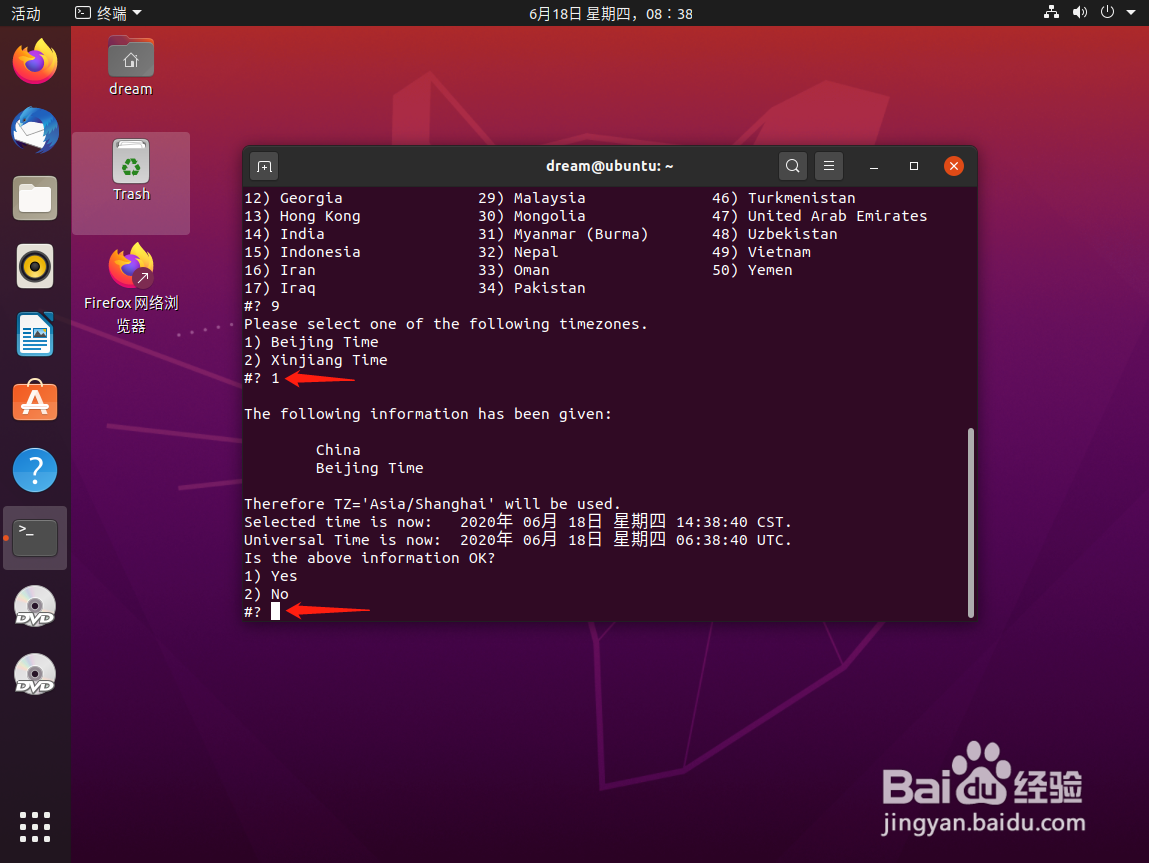
Task: Click the '1) Beijing Time' line
Action: coord(311,342)
